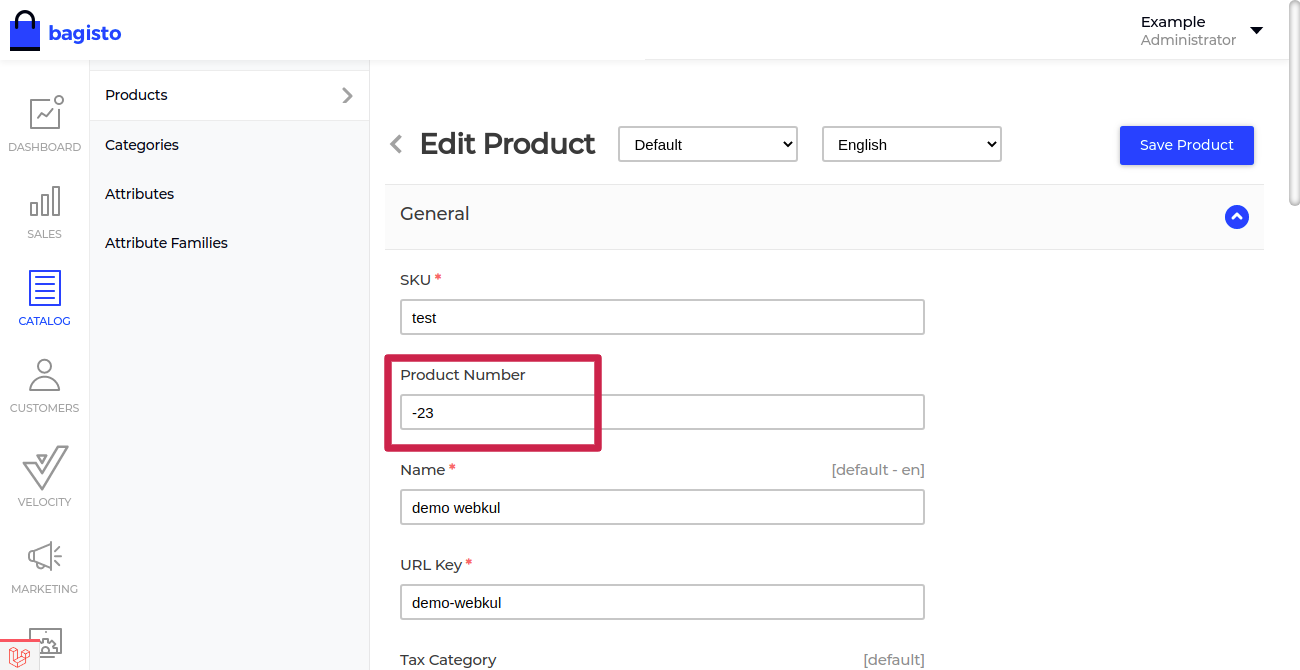This screenshot has height=670, width=1300.
Task: Select Categories in the catalog menu
Action: [x=141, y=144]
